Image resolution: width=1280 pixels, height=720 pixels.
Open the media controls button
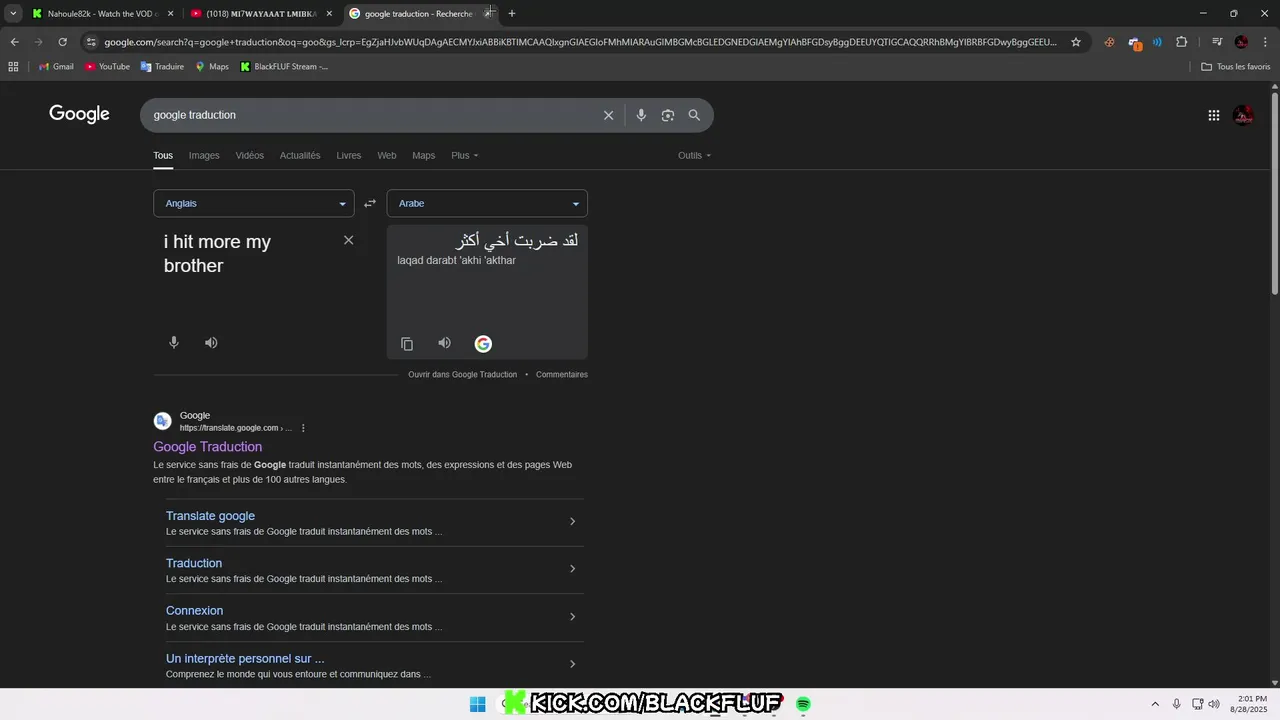(1217, 42)
